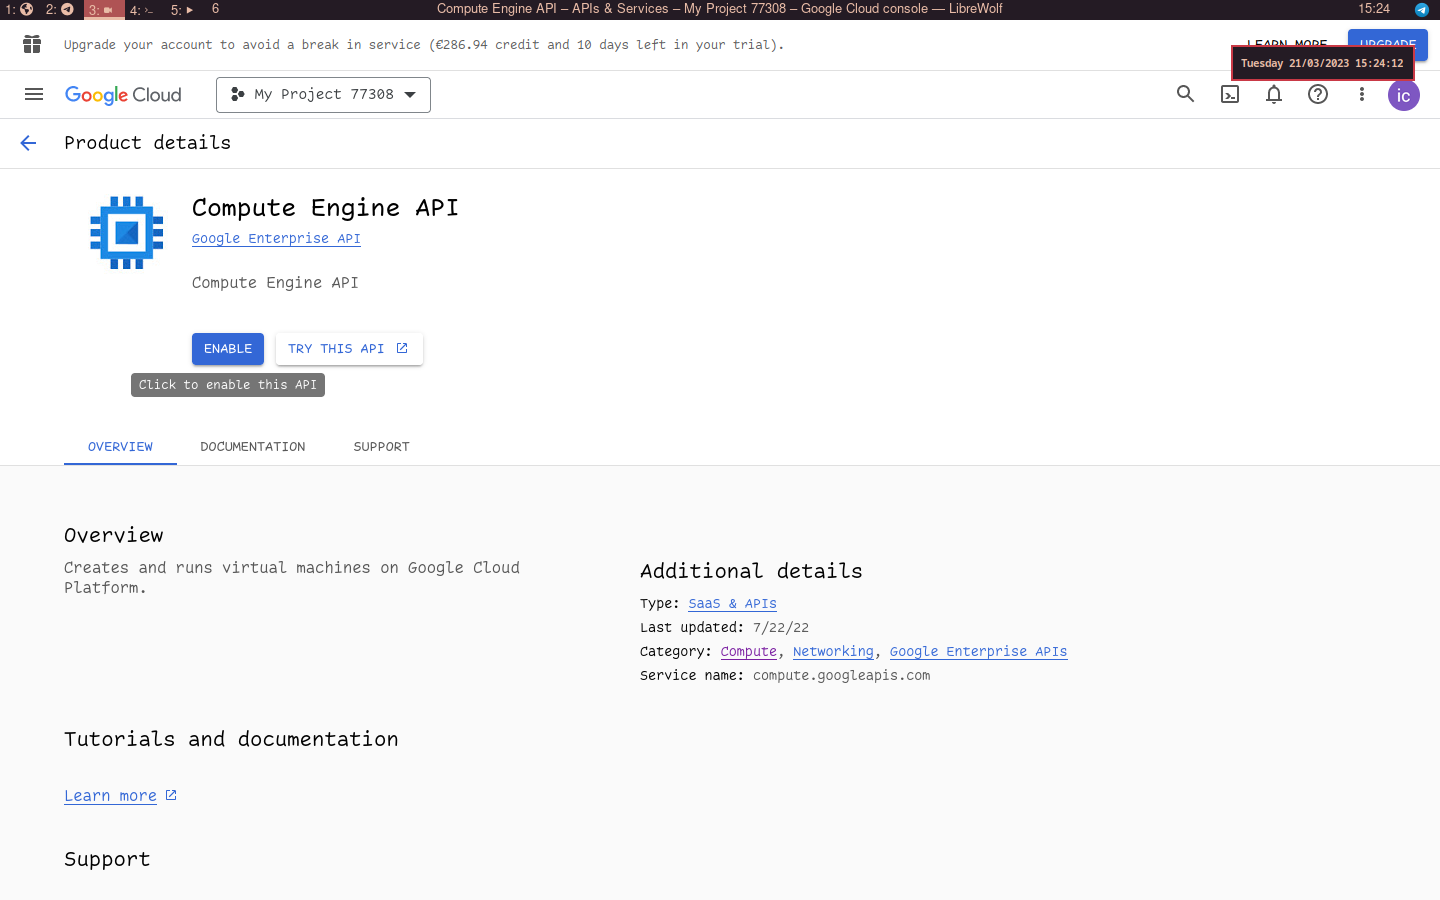This screenshot has height=900, width=1440.
Task: Open the help icon
Action: point(1318,94)
